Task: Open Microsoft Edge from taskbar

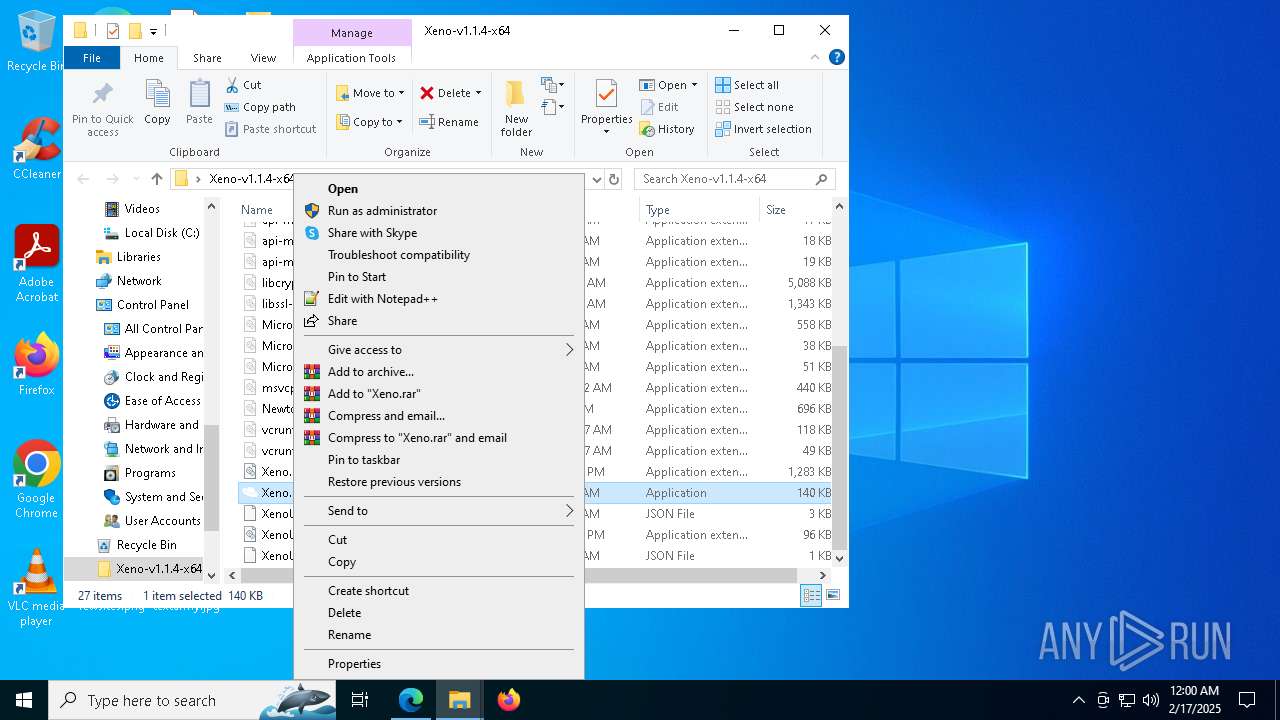Action: click(x=411, y=700)
